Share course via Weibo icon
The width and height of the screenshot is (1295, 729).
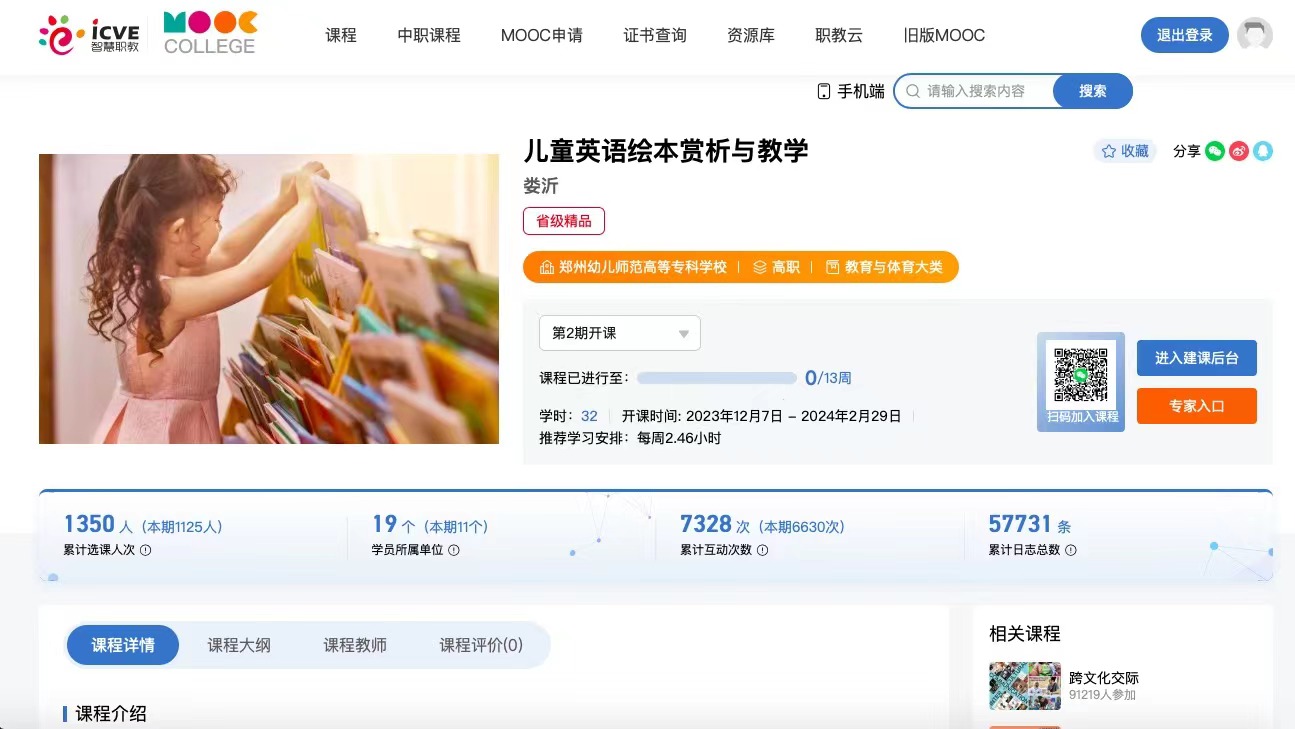click(x=1239, y=151)
